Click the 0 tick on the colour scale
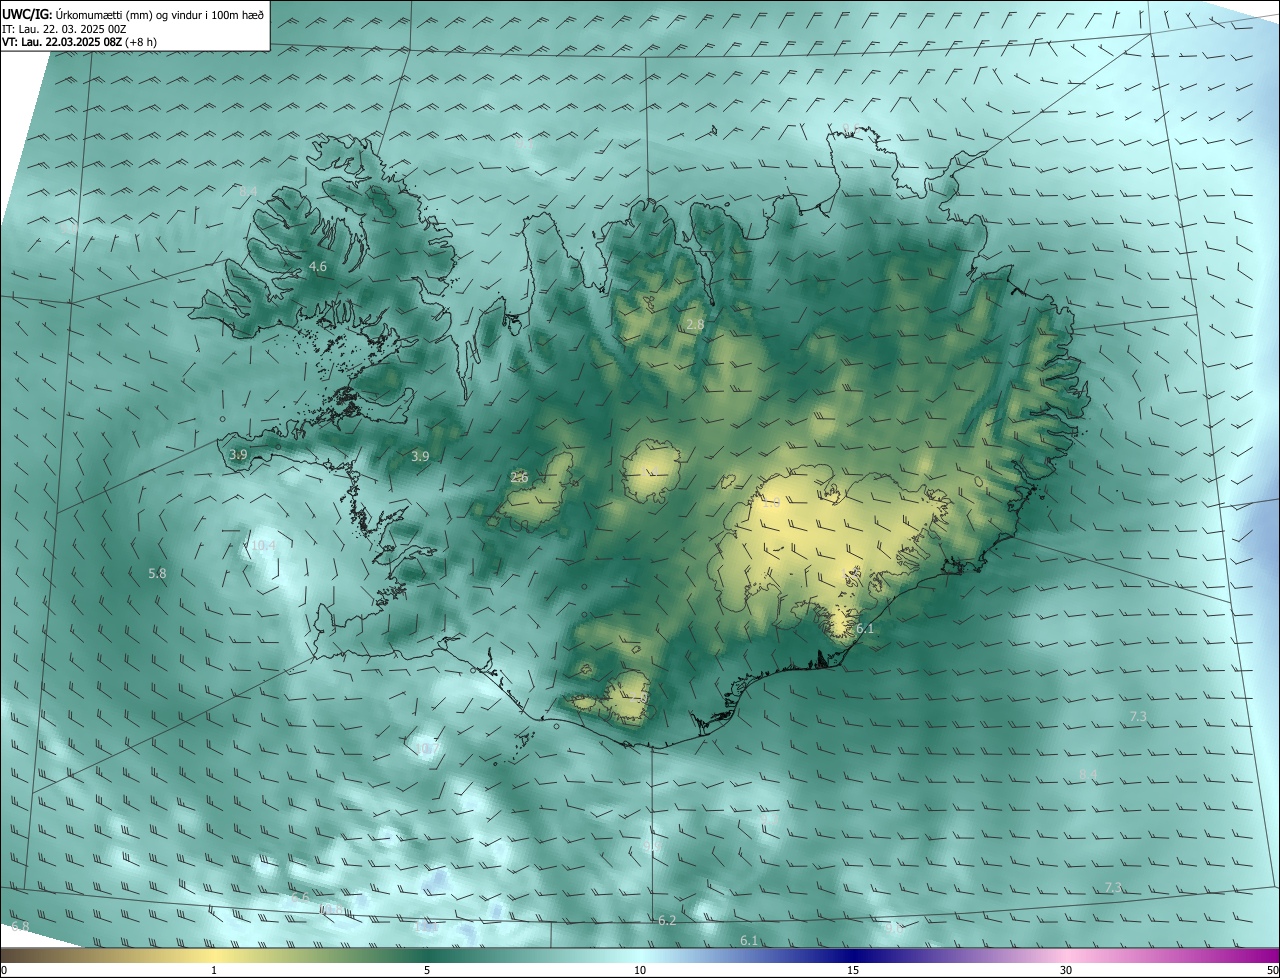The width and height of the screenshot is (1280, 978). point(4,971)
